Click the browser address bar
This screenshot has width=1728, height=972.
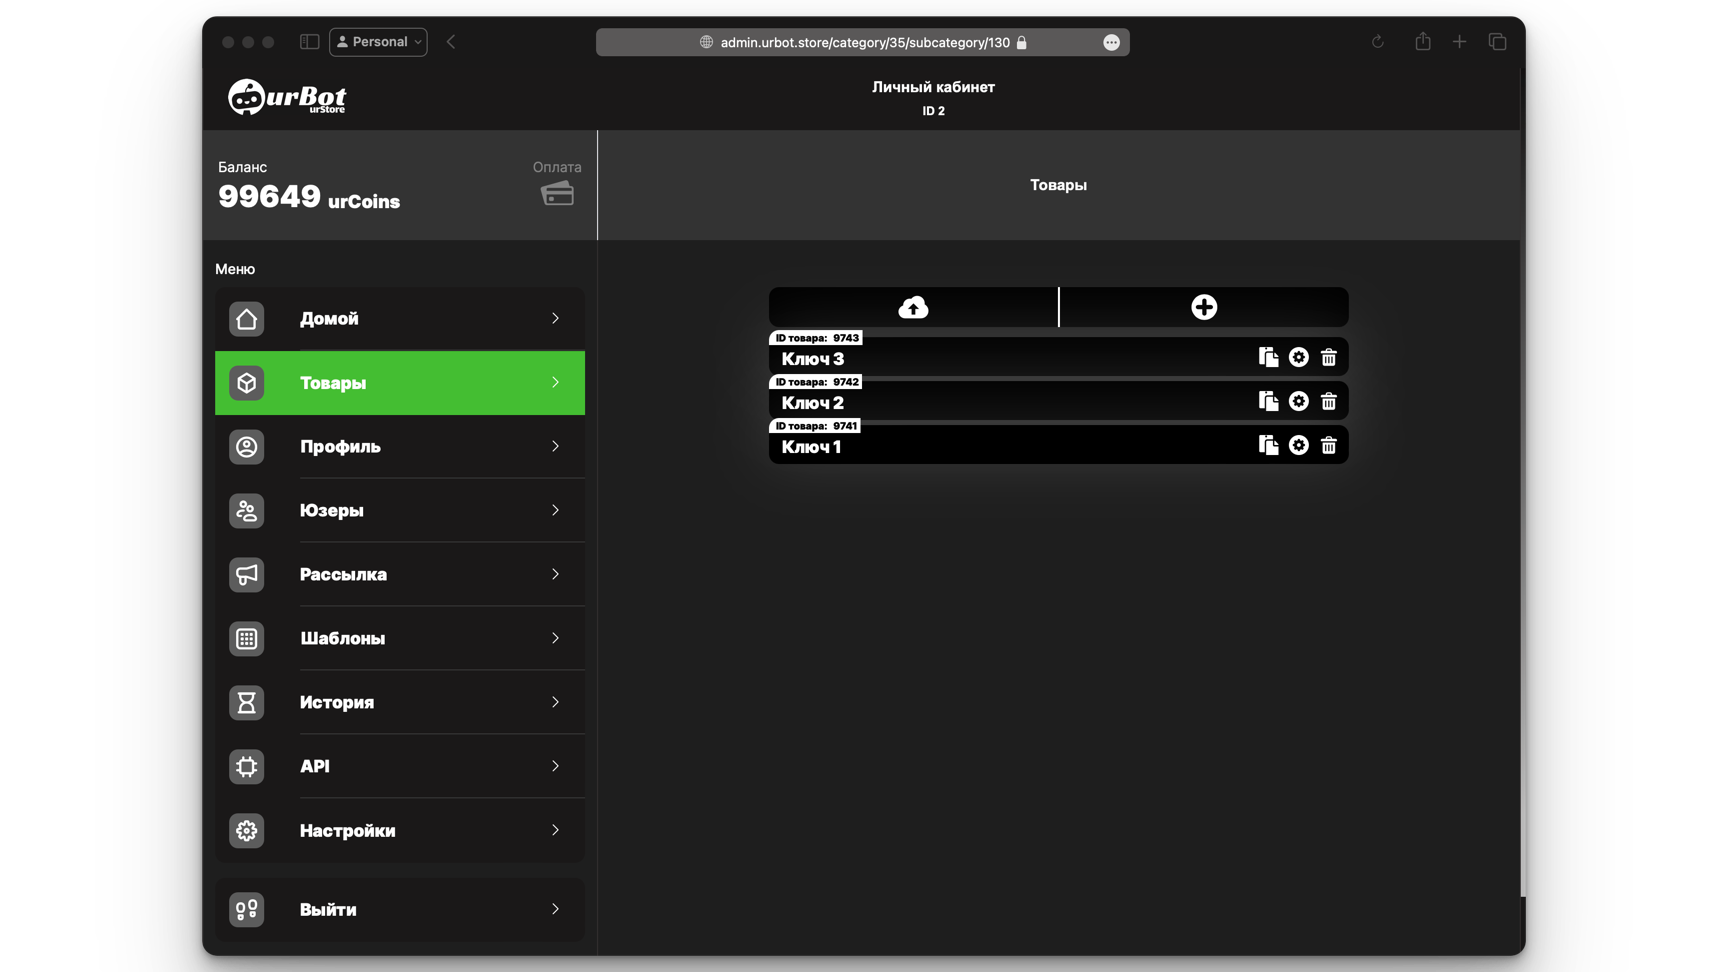pyautogui.click(x=863, y=42)
